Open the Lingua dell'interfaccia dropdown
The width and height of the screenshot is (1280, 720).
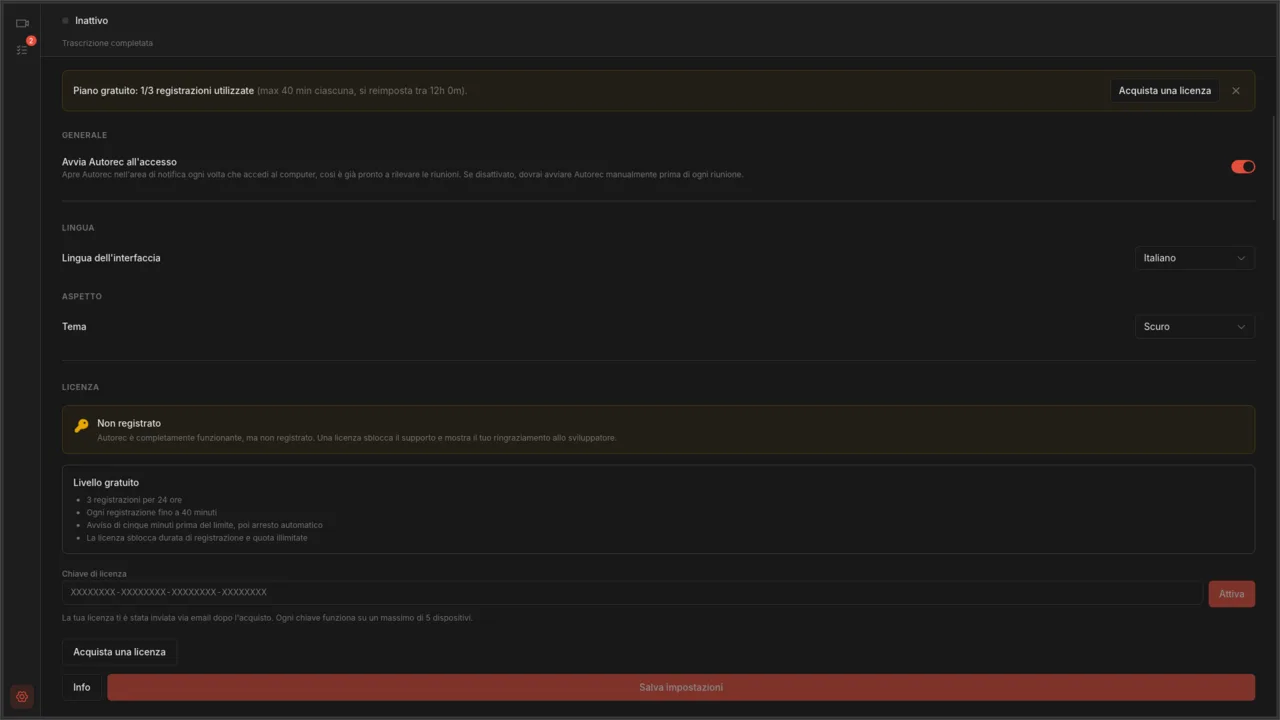pos(1194,258)
